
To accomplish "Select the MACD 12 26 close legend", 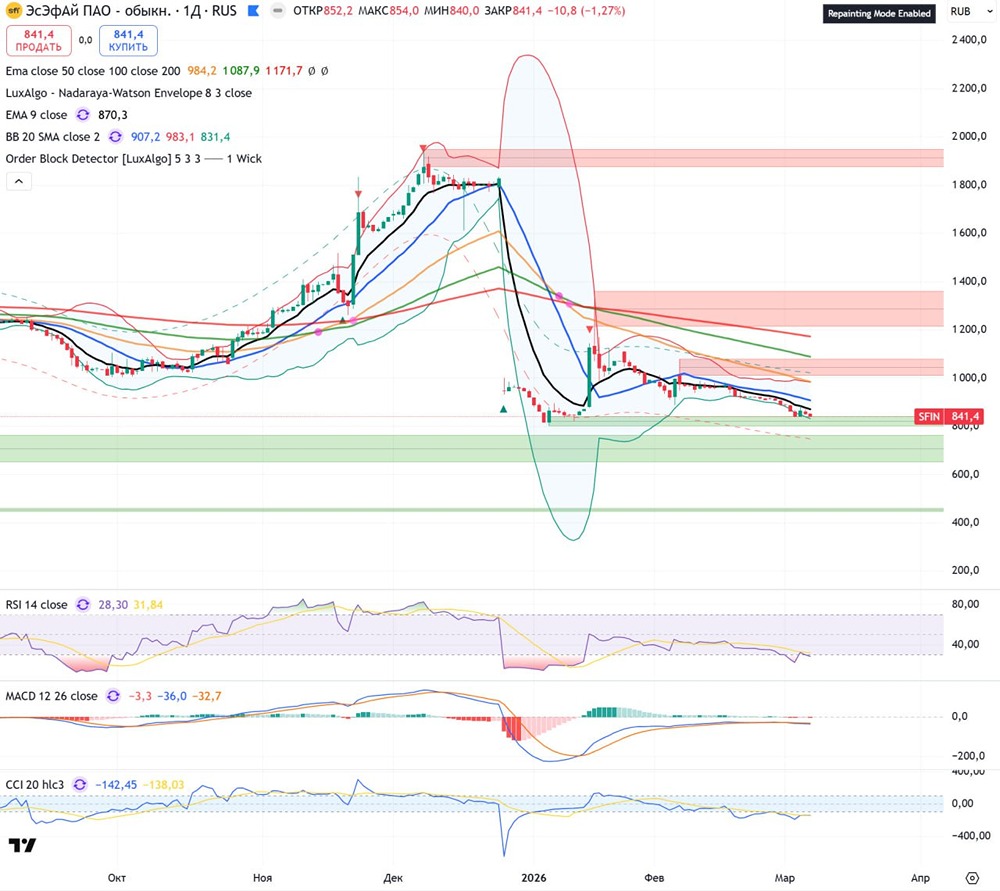I will pos(52,696).
